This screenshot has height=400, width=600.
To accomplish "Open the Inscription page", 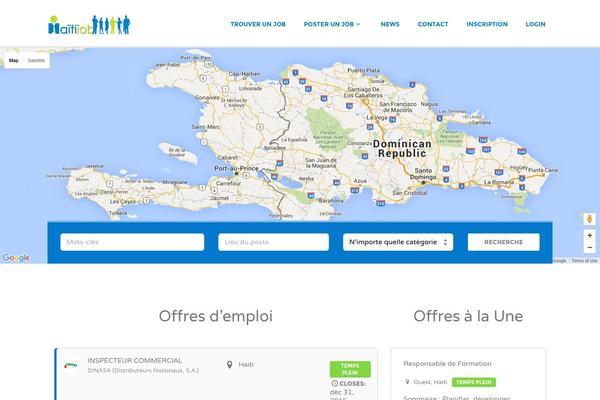I will (x=487, y=24).
